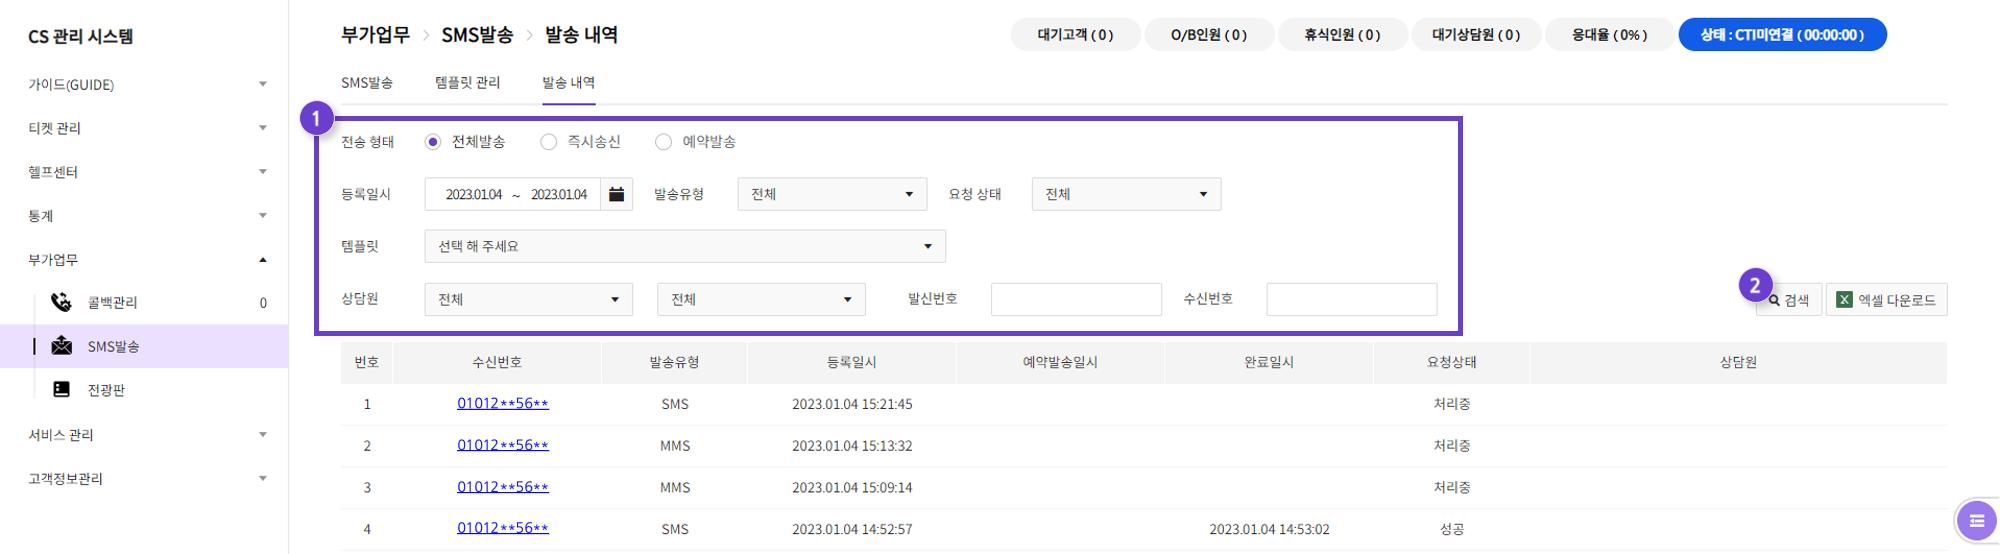
Task: Choose the 예약발송 radio option
Action: [x=663, y=142]
